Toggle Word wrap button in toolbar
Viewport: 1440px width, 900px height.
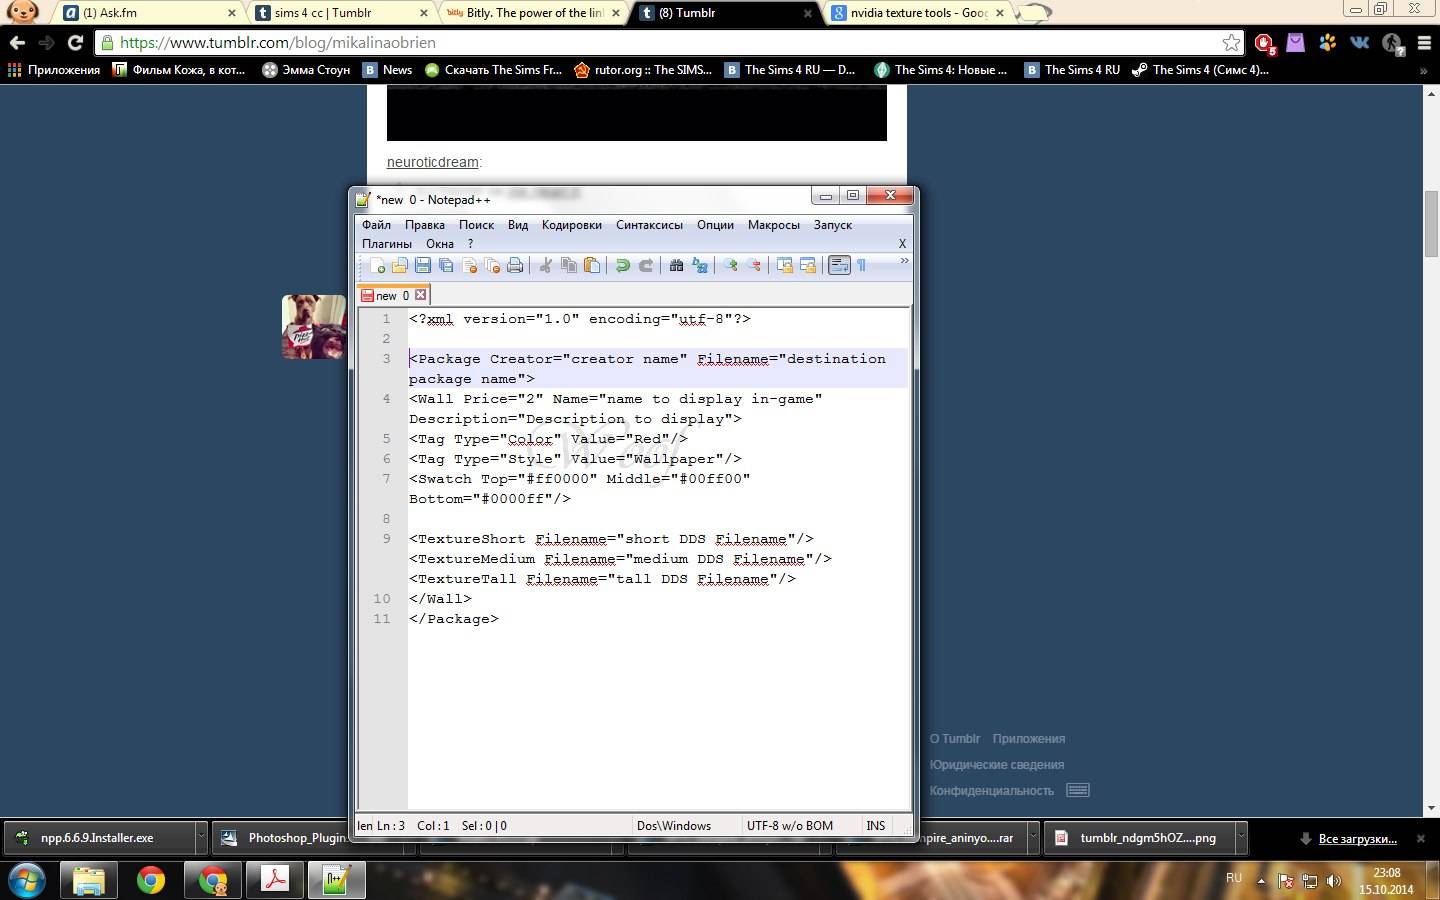pyautogui.click(x=839, y=265)
